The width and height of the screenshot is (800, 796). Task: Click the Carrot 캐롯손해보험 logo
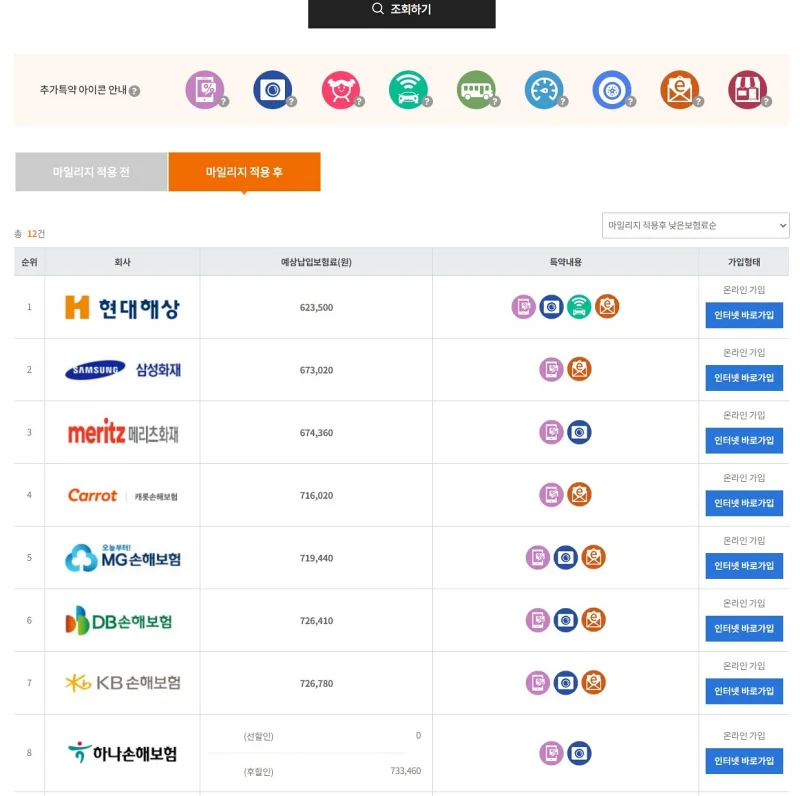122,495
